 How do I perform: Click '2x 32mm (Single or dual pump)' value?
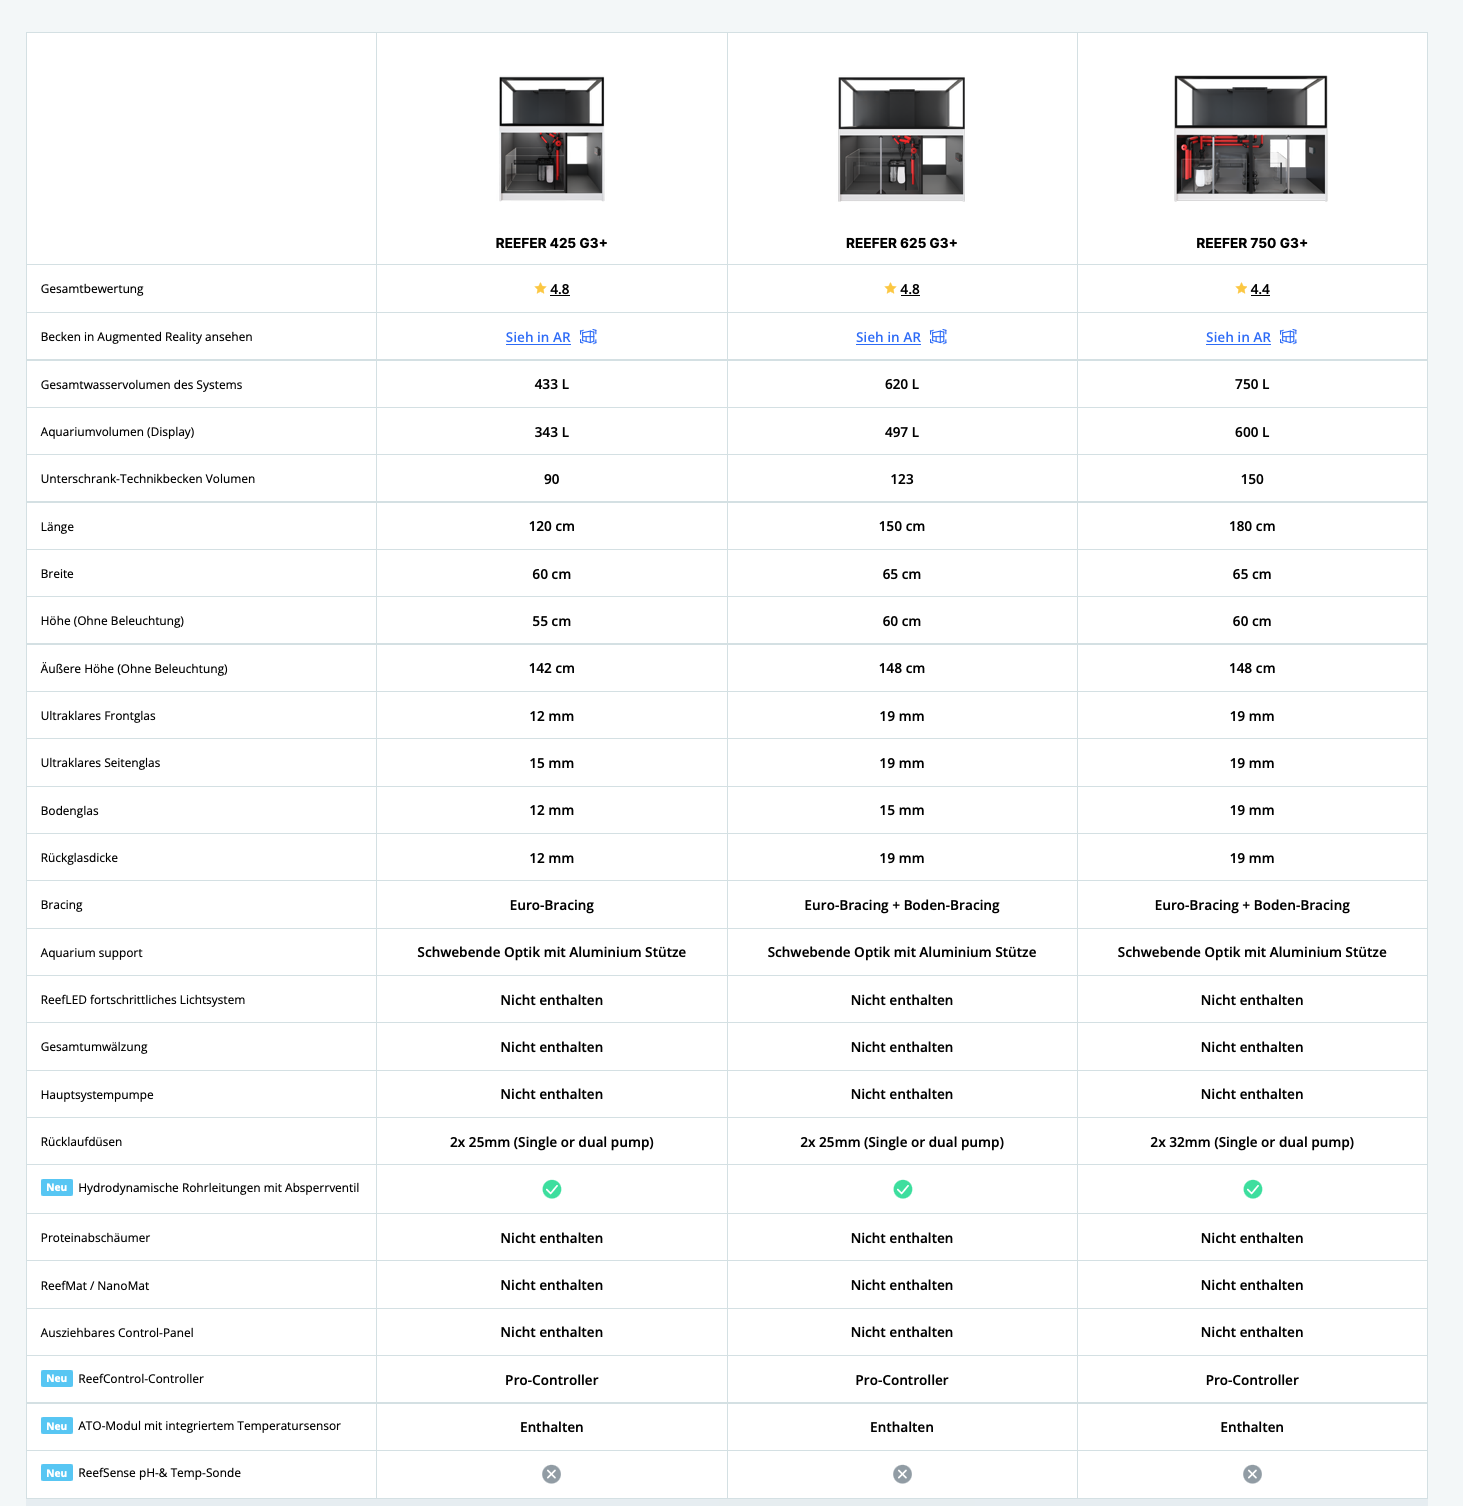click(x=1252, y=1142)
